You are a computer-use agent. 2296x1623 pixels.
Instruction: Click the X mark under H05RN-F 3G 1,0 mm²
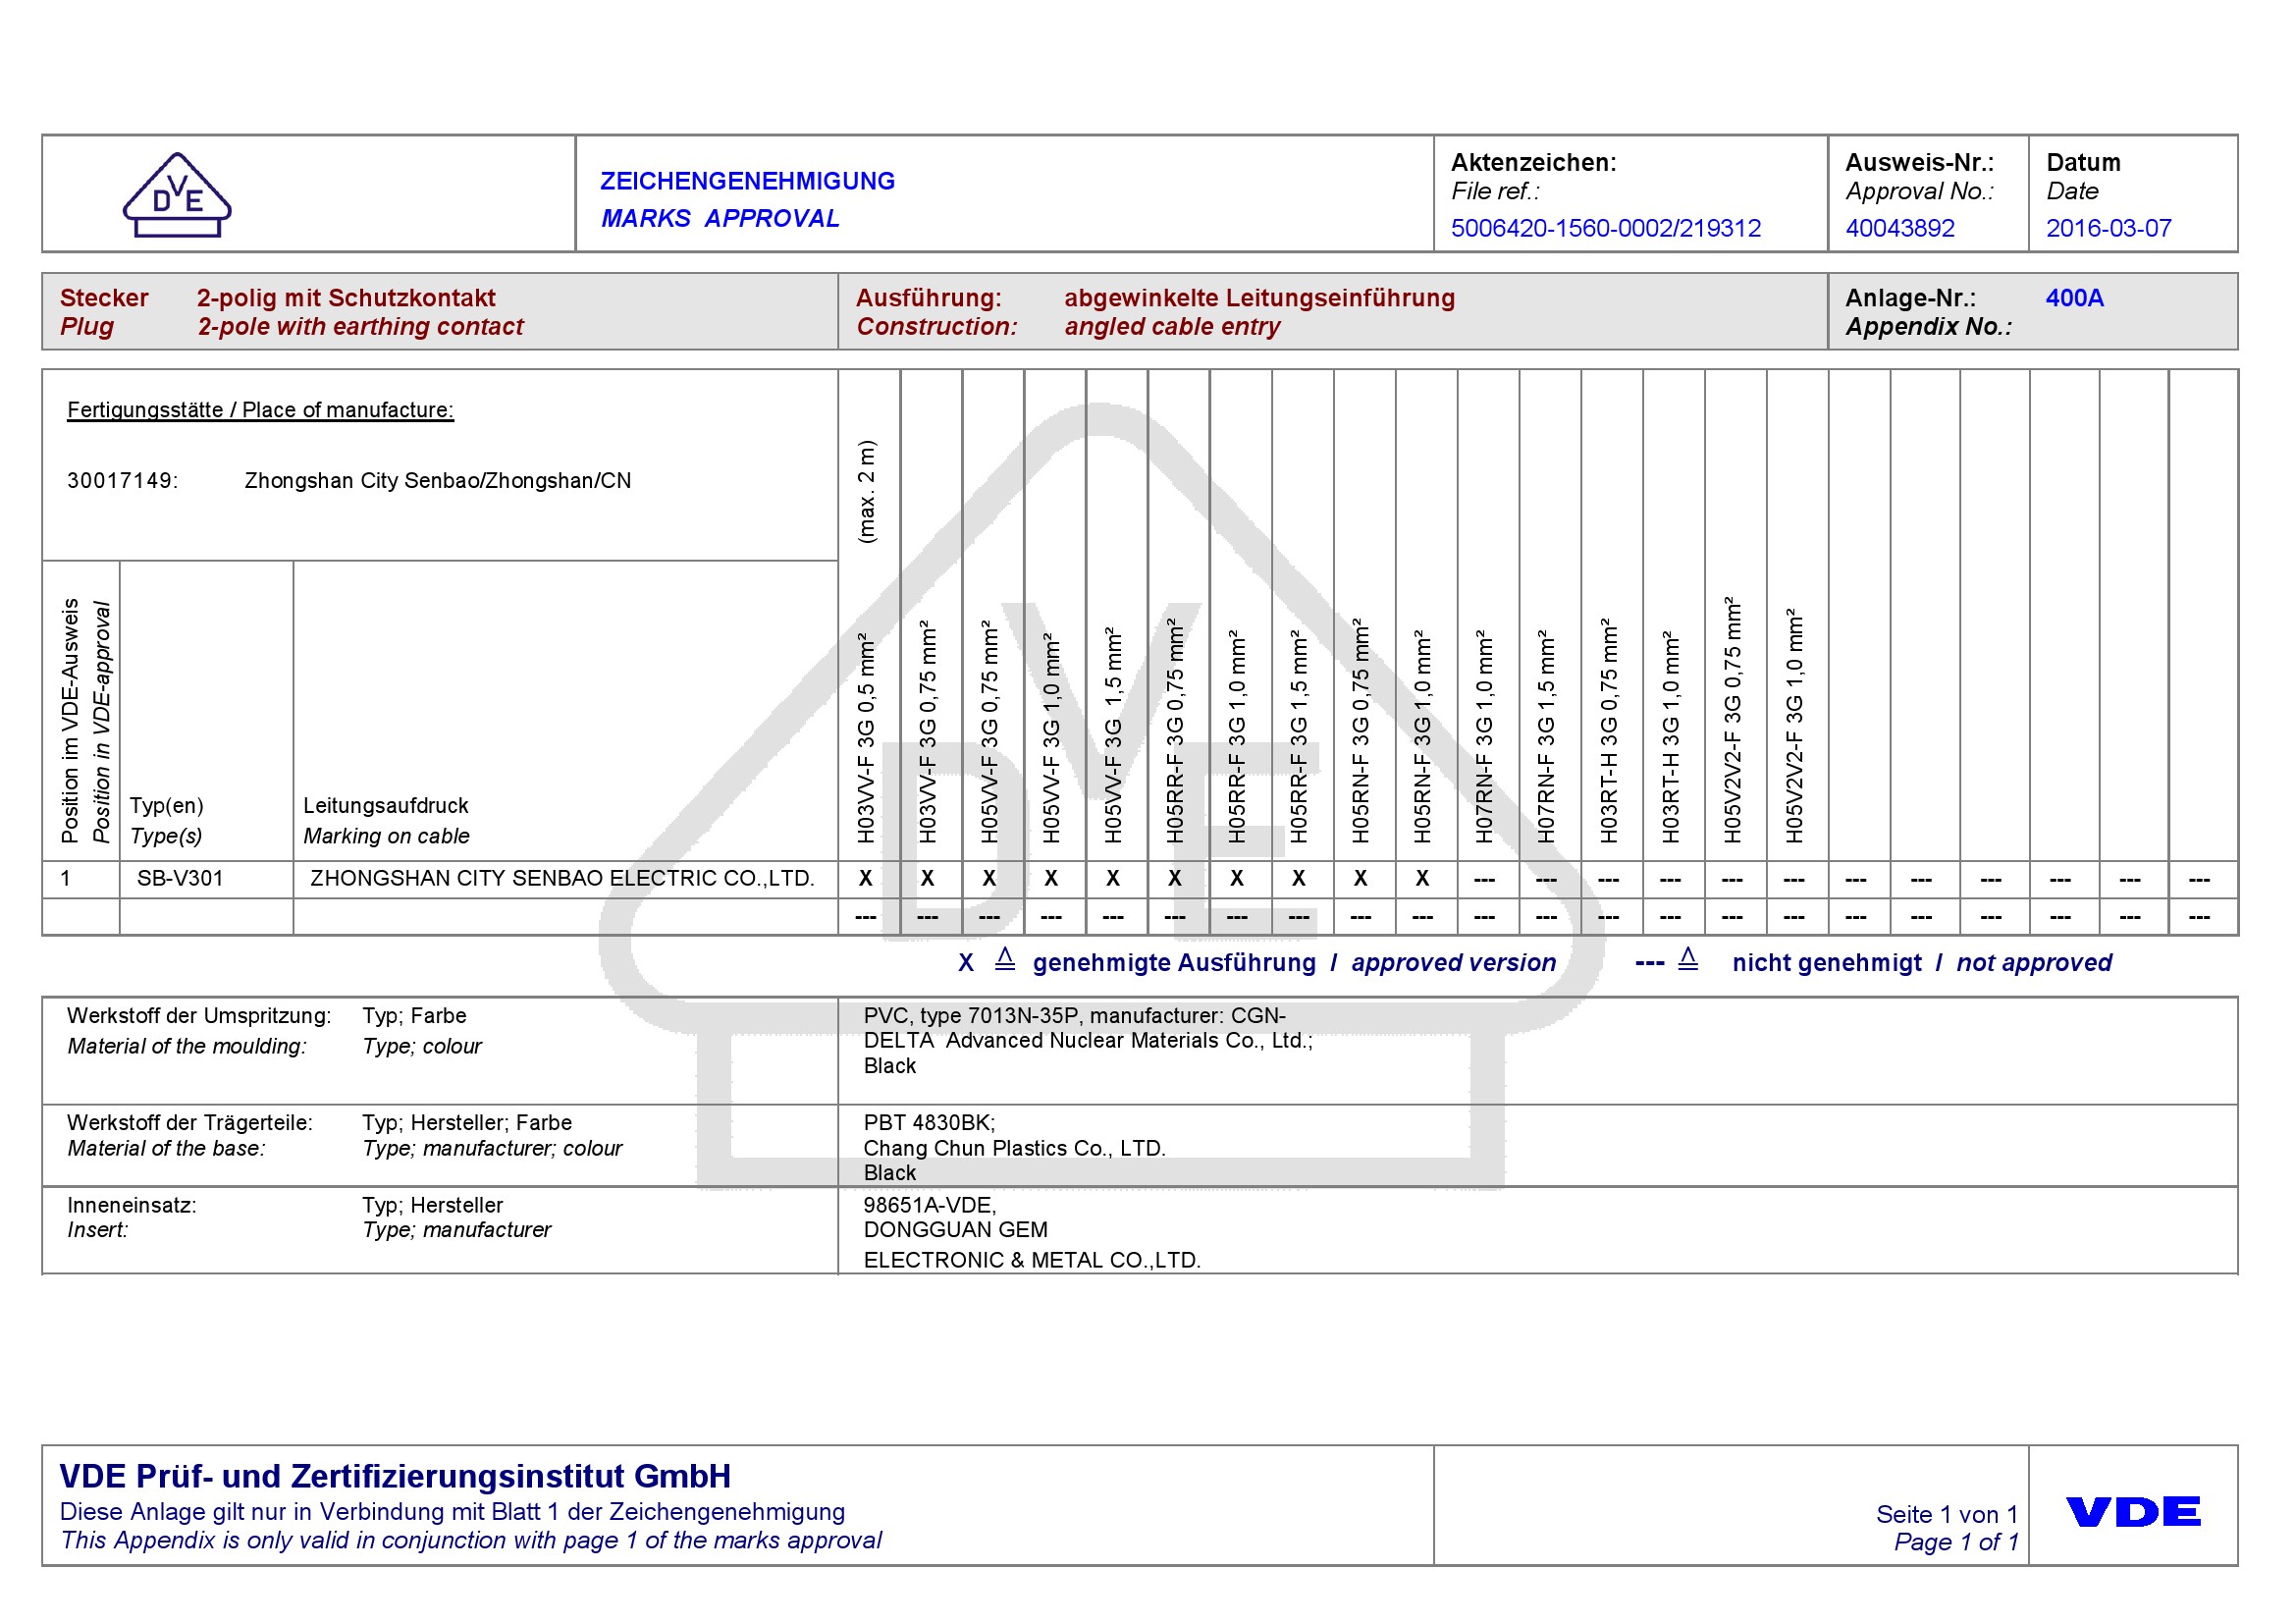(1422, 879)
